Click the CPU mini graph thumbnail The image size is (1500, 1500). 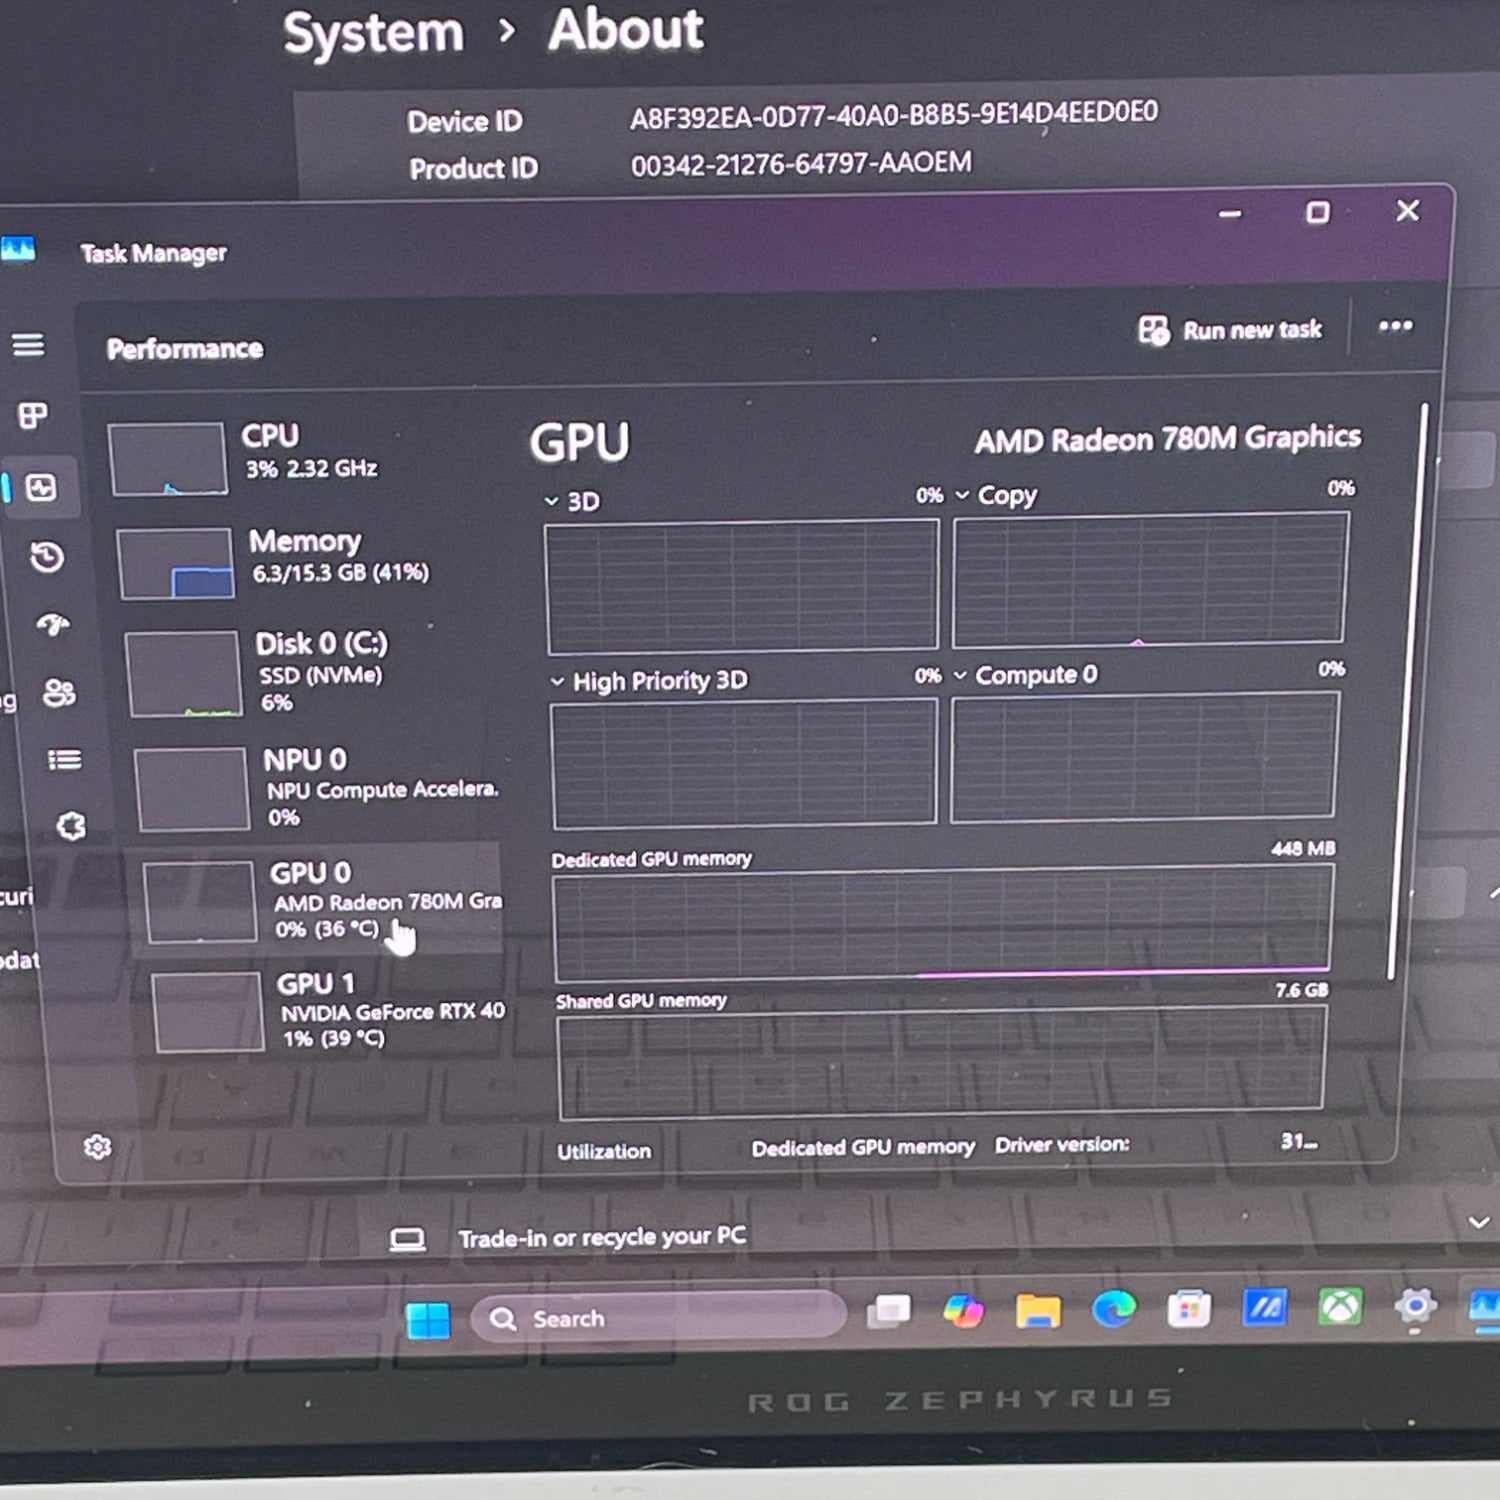click(168, 459)
